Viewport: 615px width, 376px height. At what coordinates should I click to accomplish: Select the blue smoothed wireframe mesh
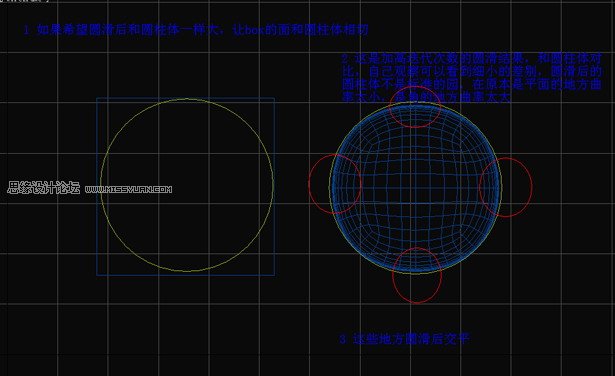pos(415,187)
